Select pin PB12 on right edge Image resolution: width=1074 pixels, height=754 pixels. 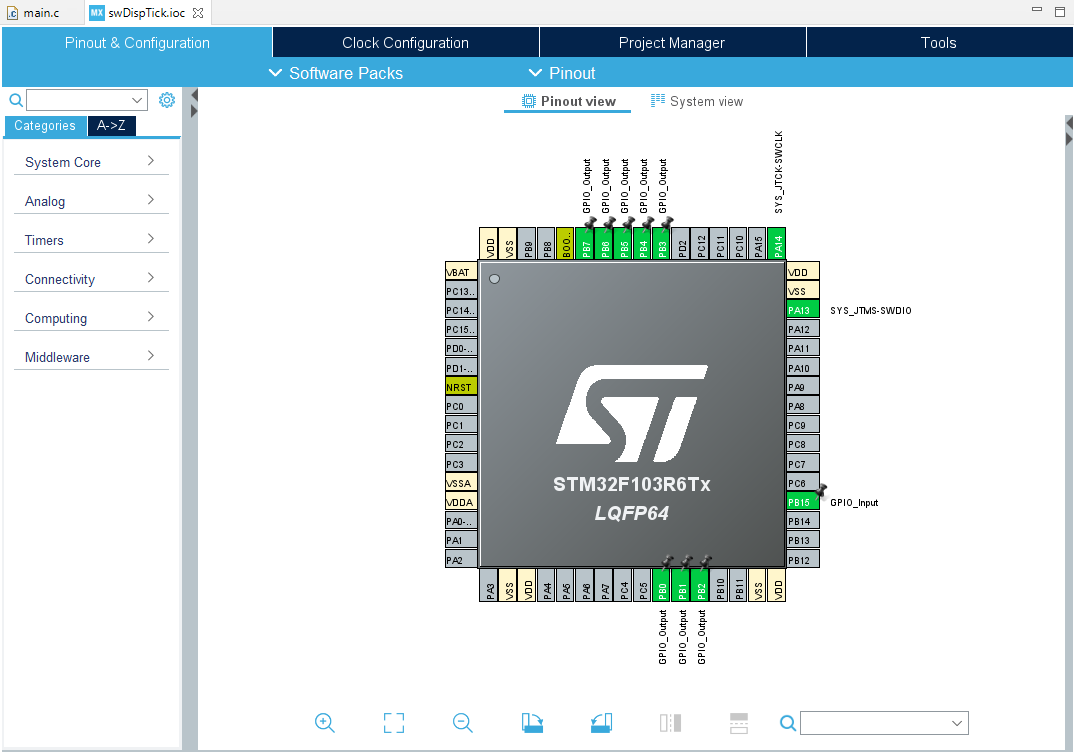(803, 560)
